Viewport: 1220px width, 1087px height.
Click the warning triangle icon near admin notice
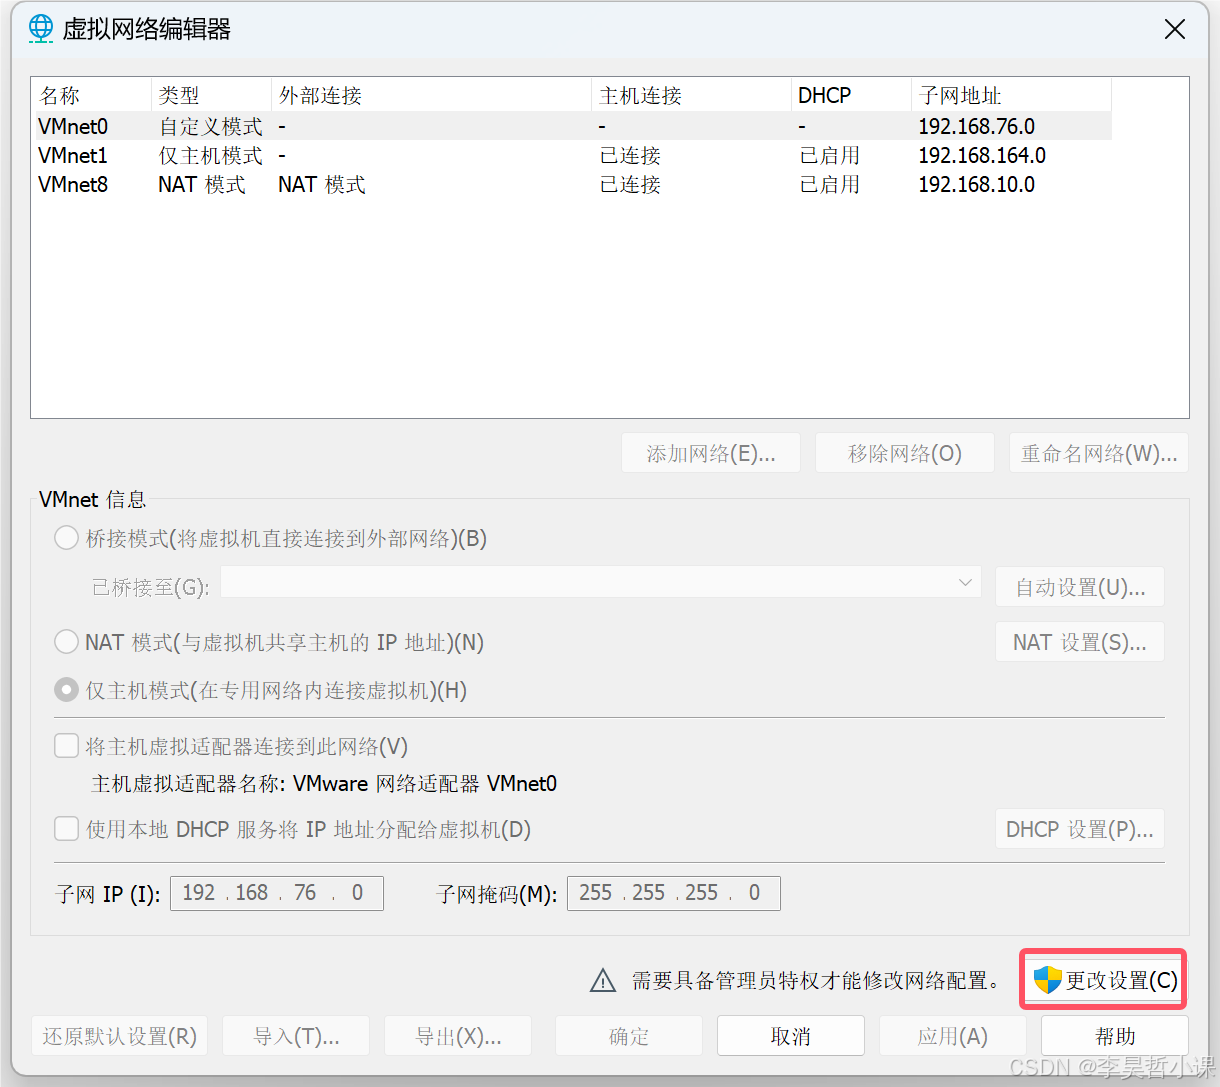click(x=602, y=980)
